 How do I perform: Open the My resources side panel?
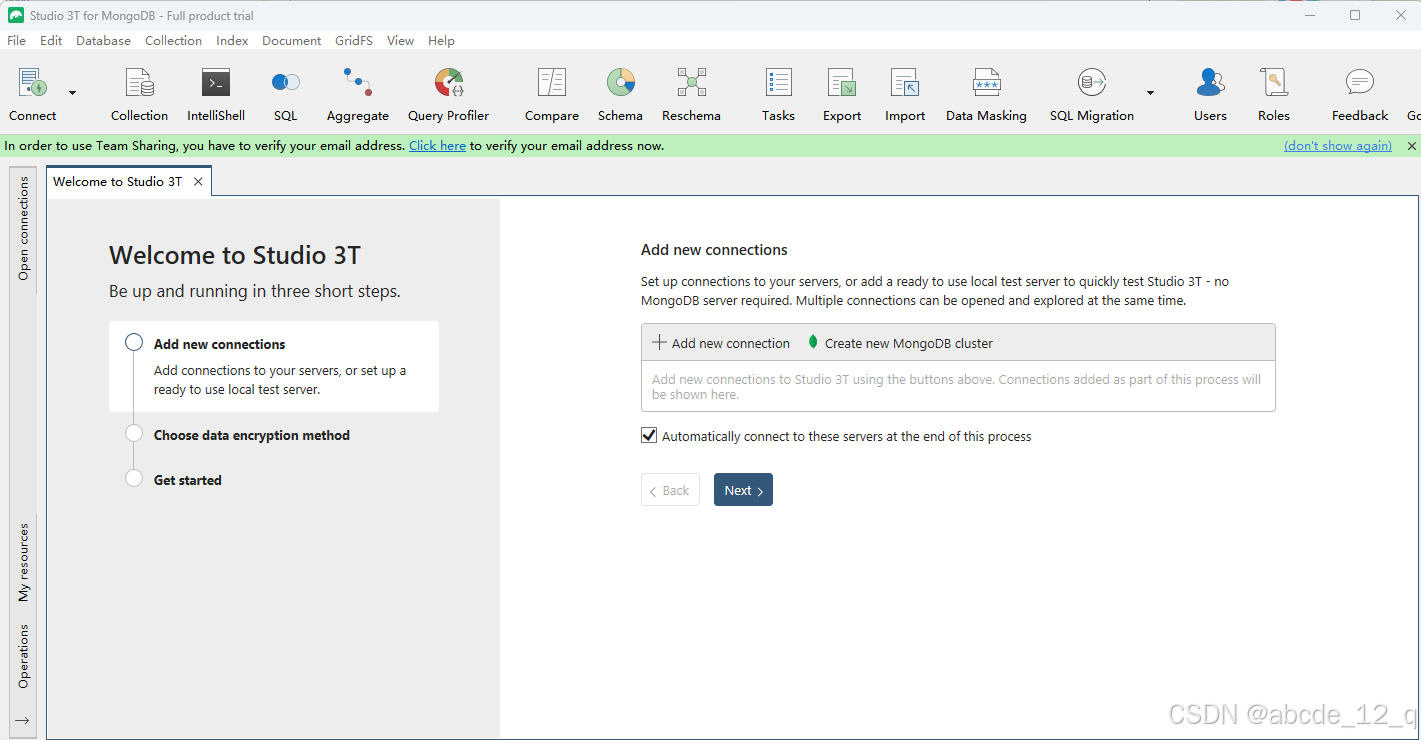pyautogui.click(x=24, y=562)
